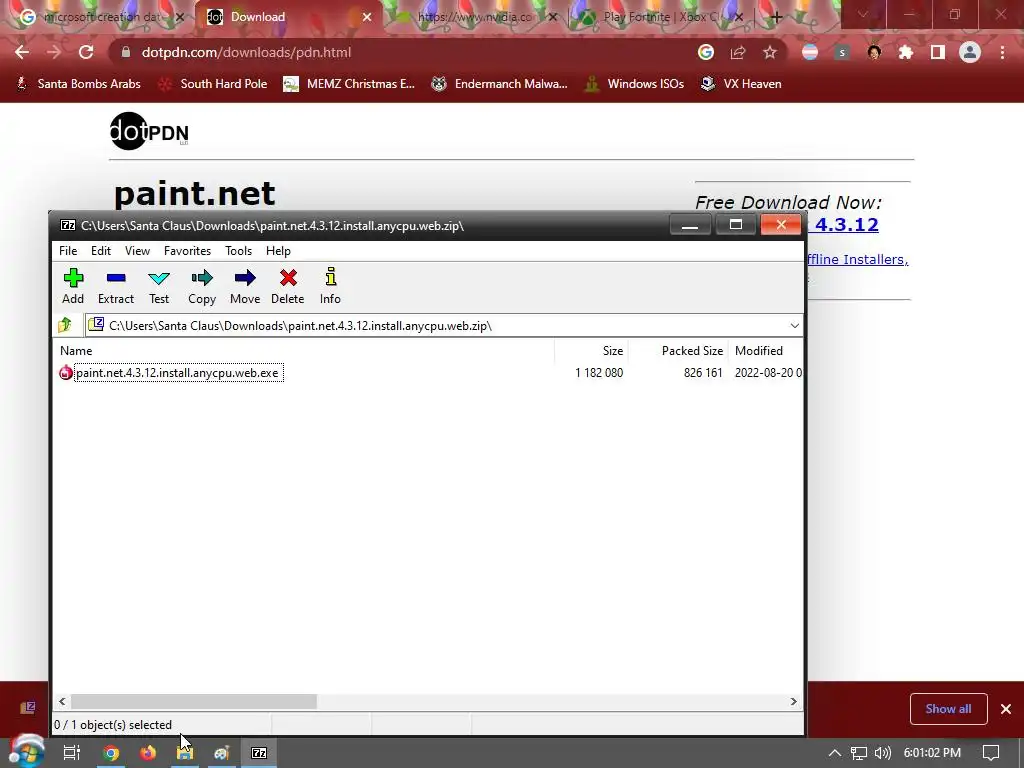Viewport: 1024px width, 768px height.
Task: Open the Tools menu
Action: 238,251
